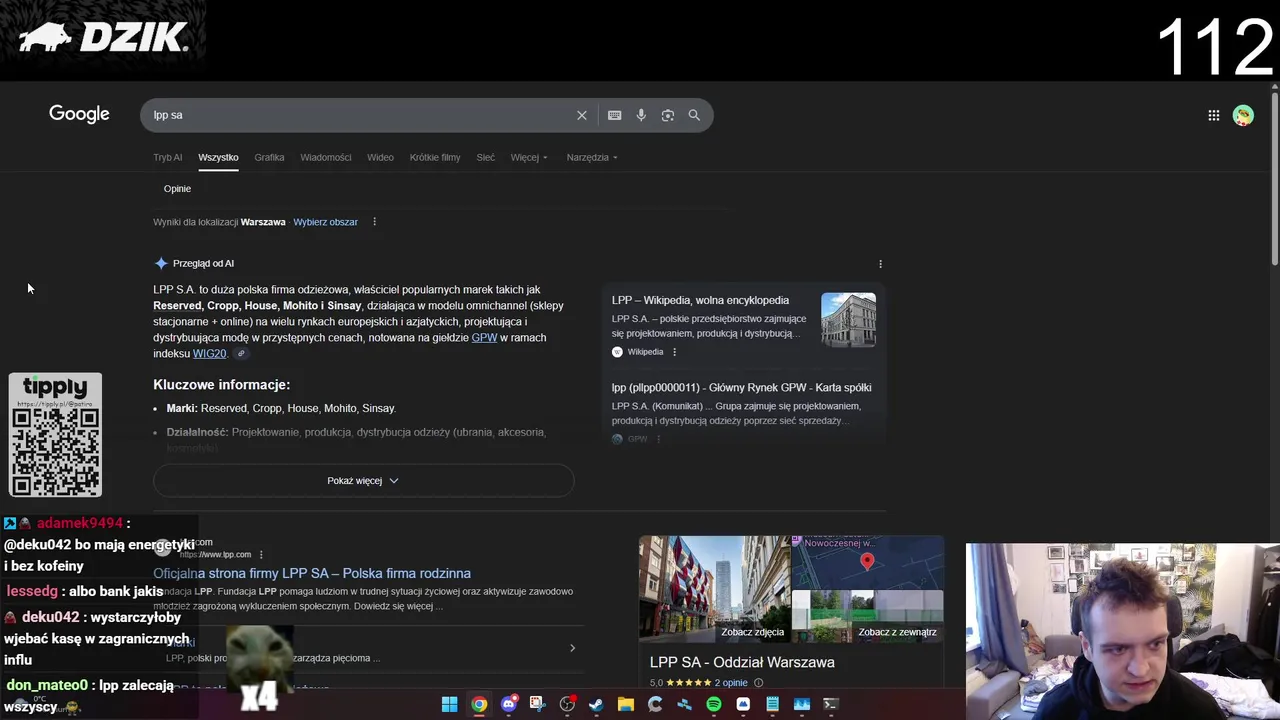Viewport: 1280px width, 720px height.
Task: Start voice search with the microphone icon
Action: click(641, 115)
